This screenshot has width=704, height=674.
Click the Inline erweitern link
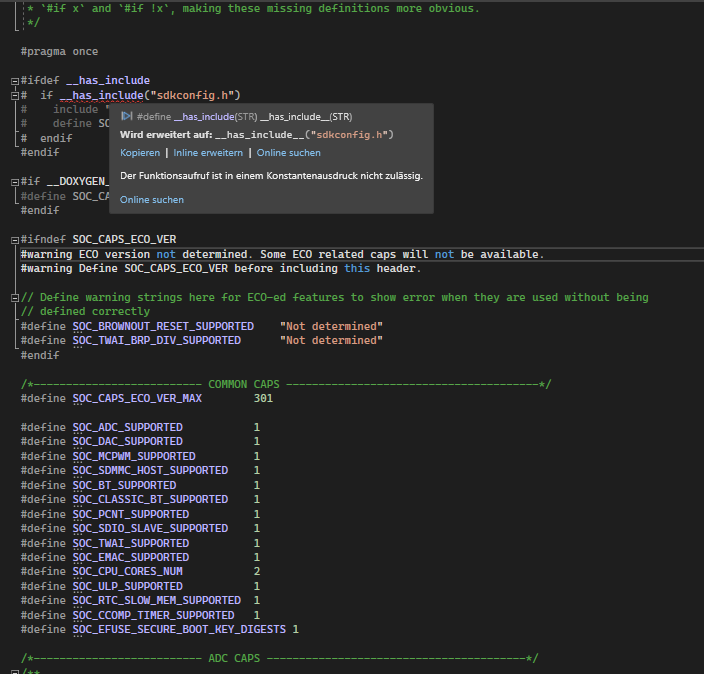point(208,153)
